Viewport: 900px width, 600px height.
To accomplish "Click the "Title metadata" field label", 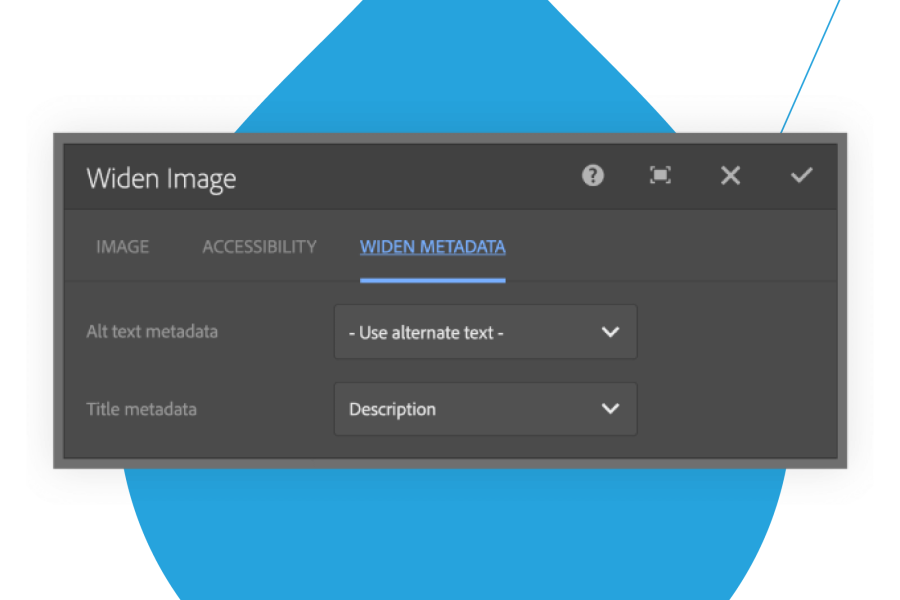I will coord(141,409).
